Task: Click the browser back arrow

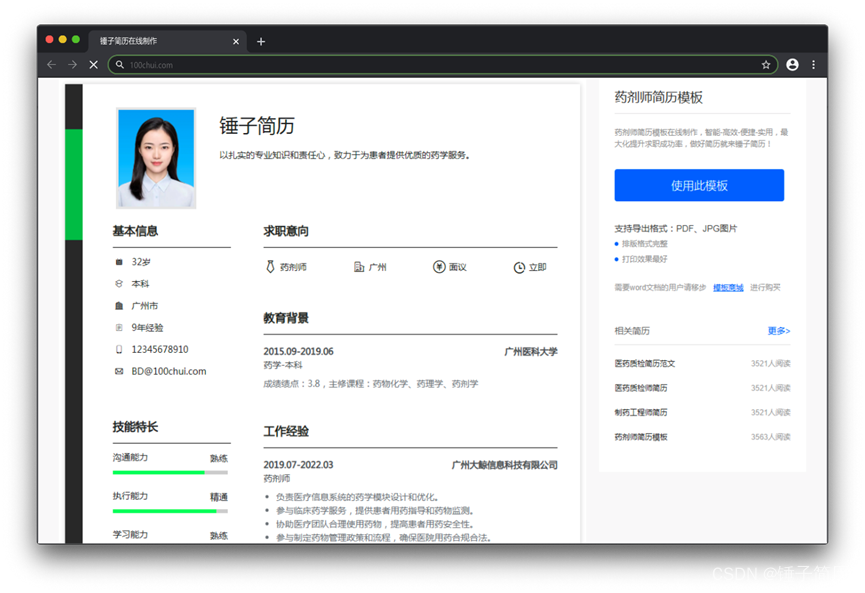Action: tap(52, 65)
